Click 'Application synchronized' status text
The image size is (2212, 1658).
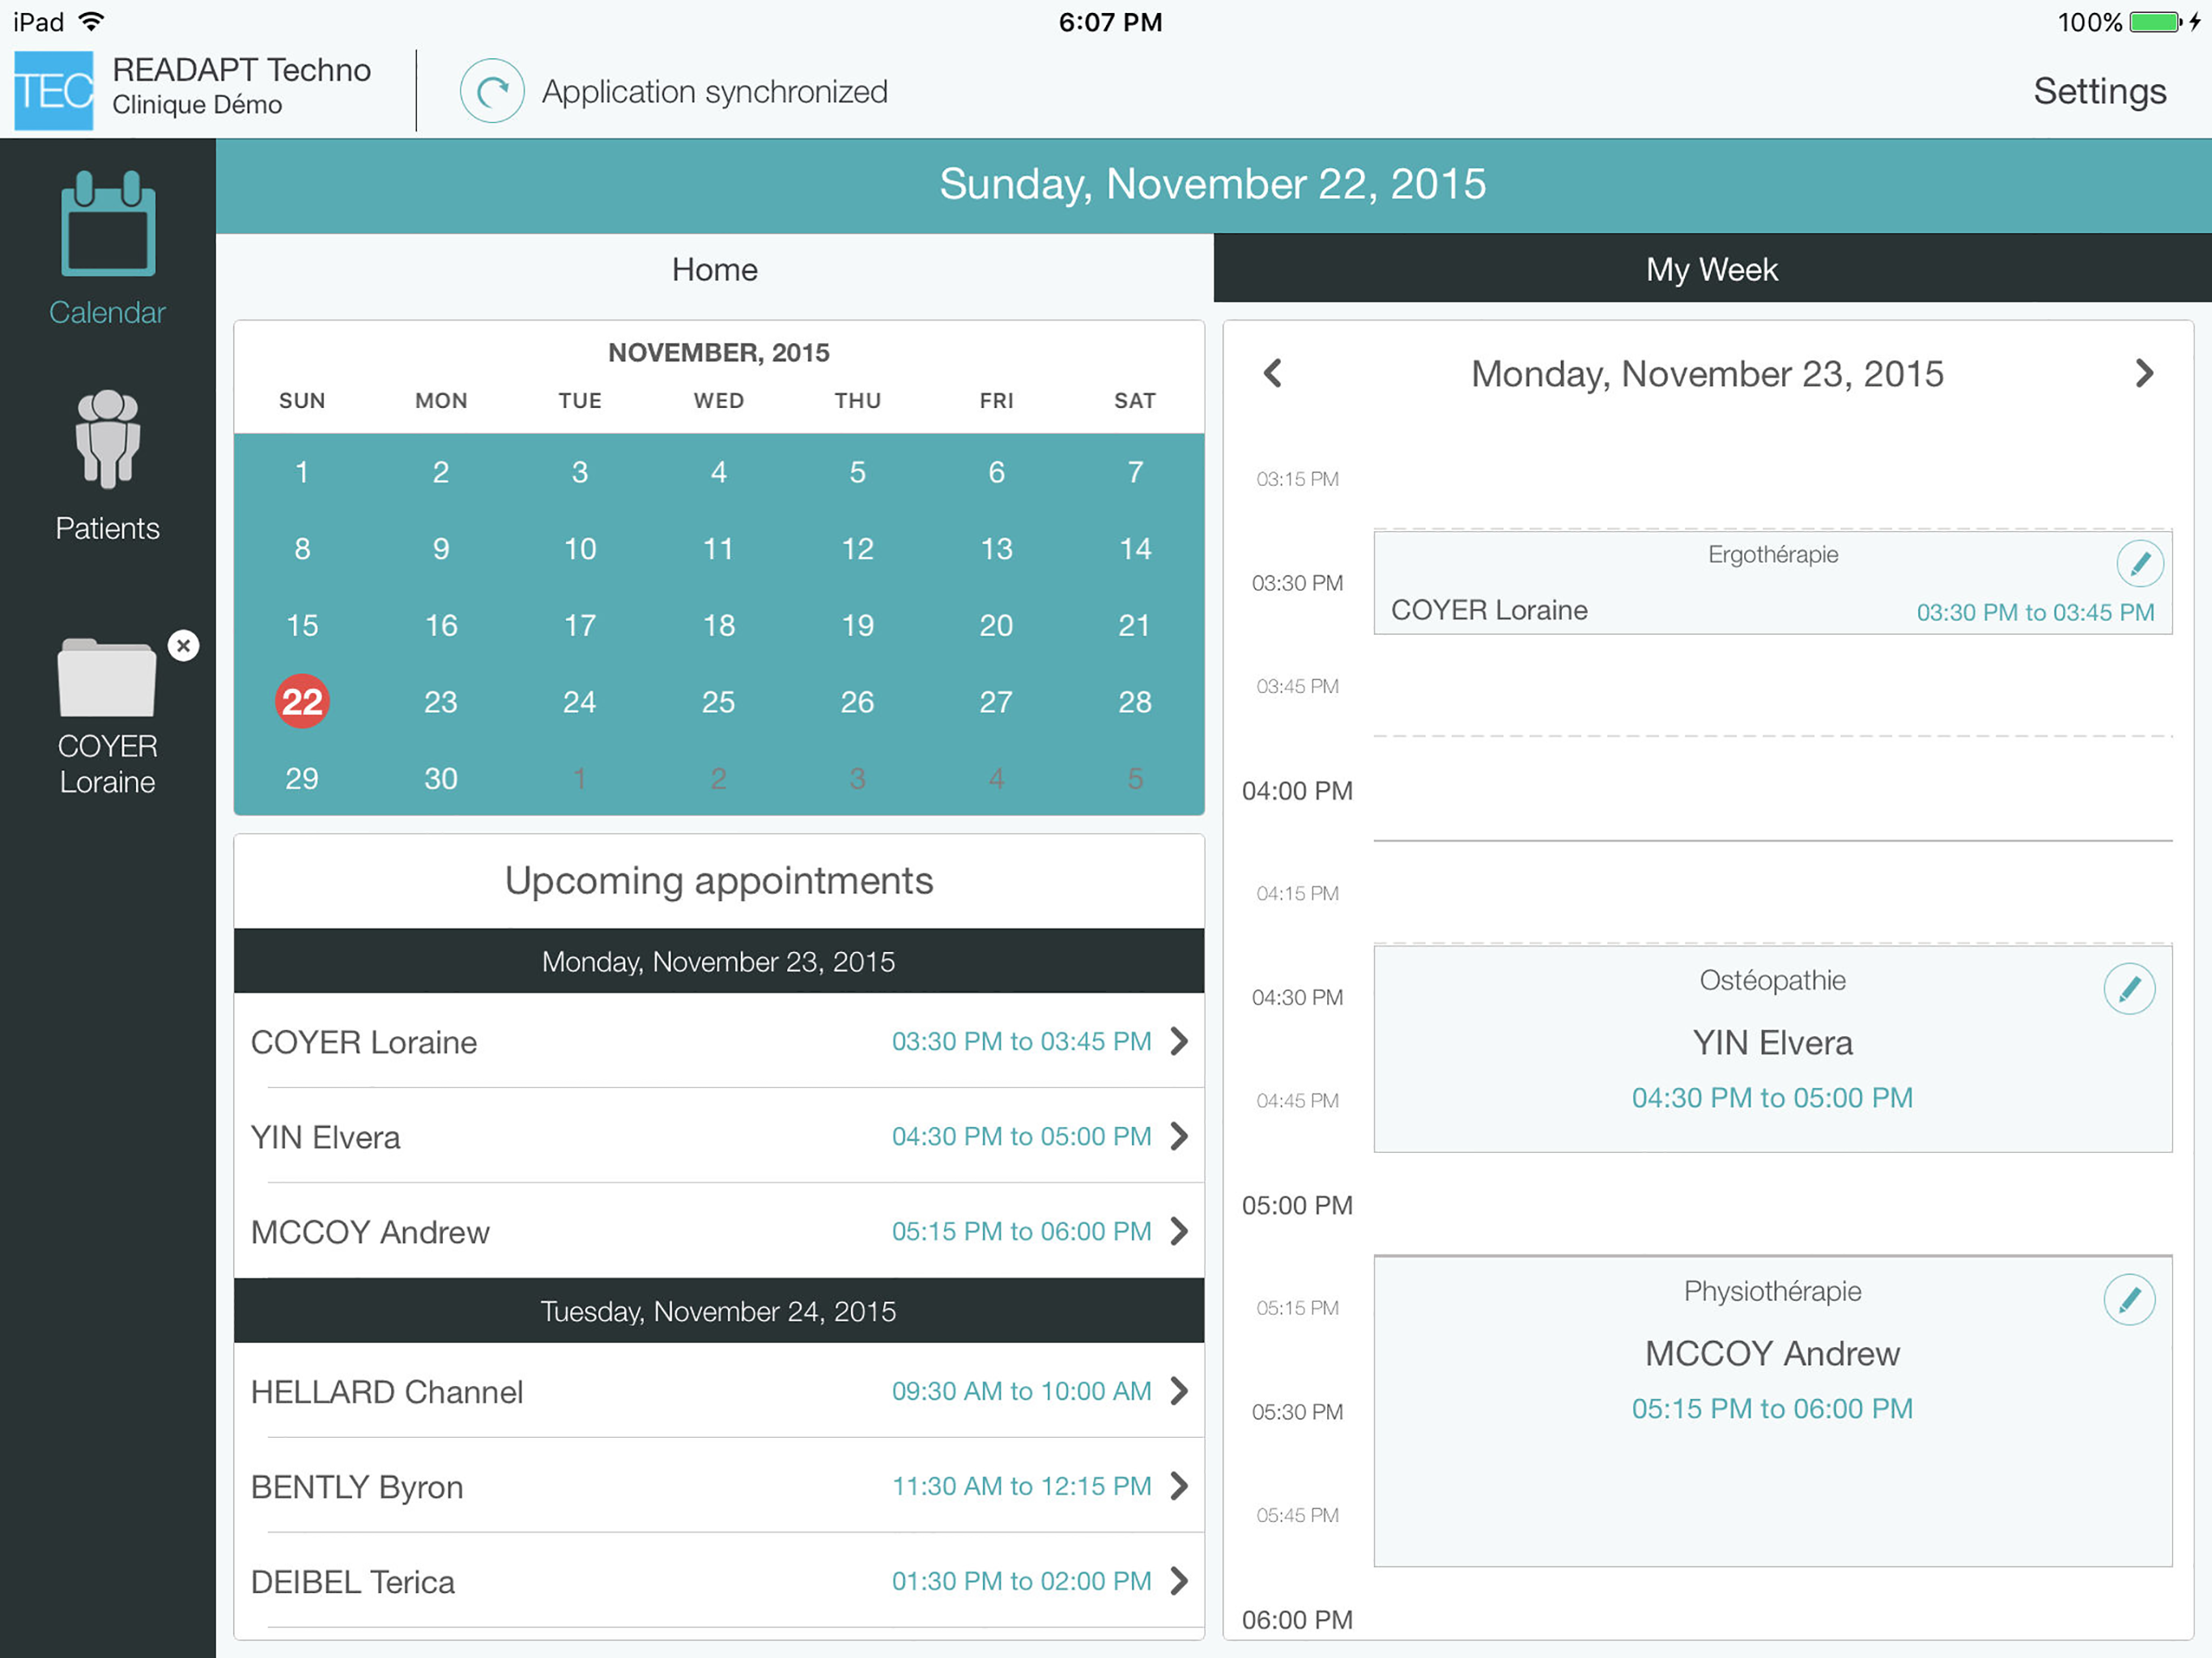[x=715, y=92]
